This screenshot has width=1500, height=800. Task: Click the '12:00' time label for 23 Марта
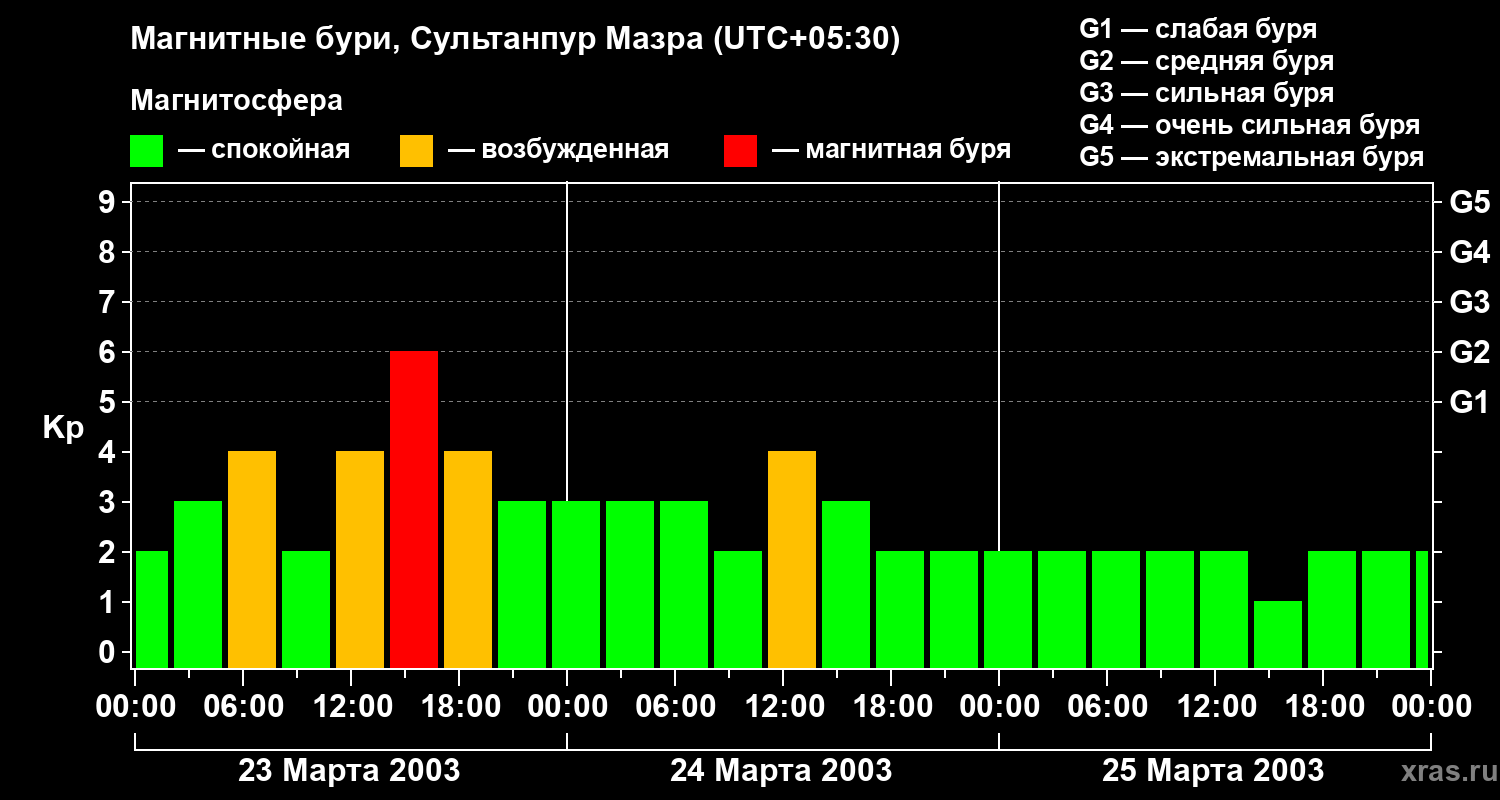pos(351,706)
